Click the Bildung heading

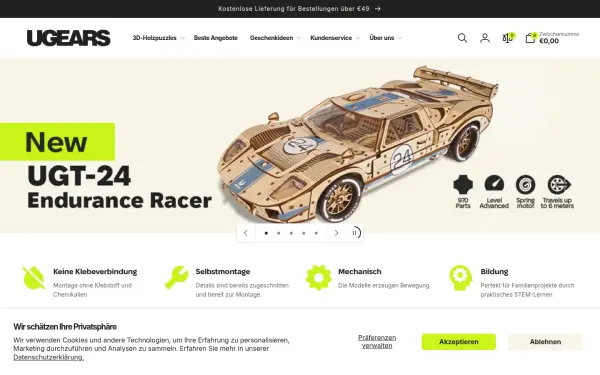(494, 272)
